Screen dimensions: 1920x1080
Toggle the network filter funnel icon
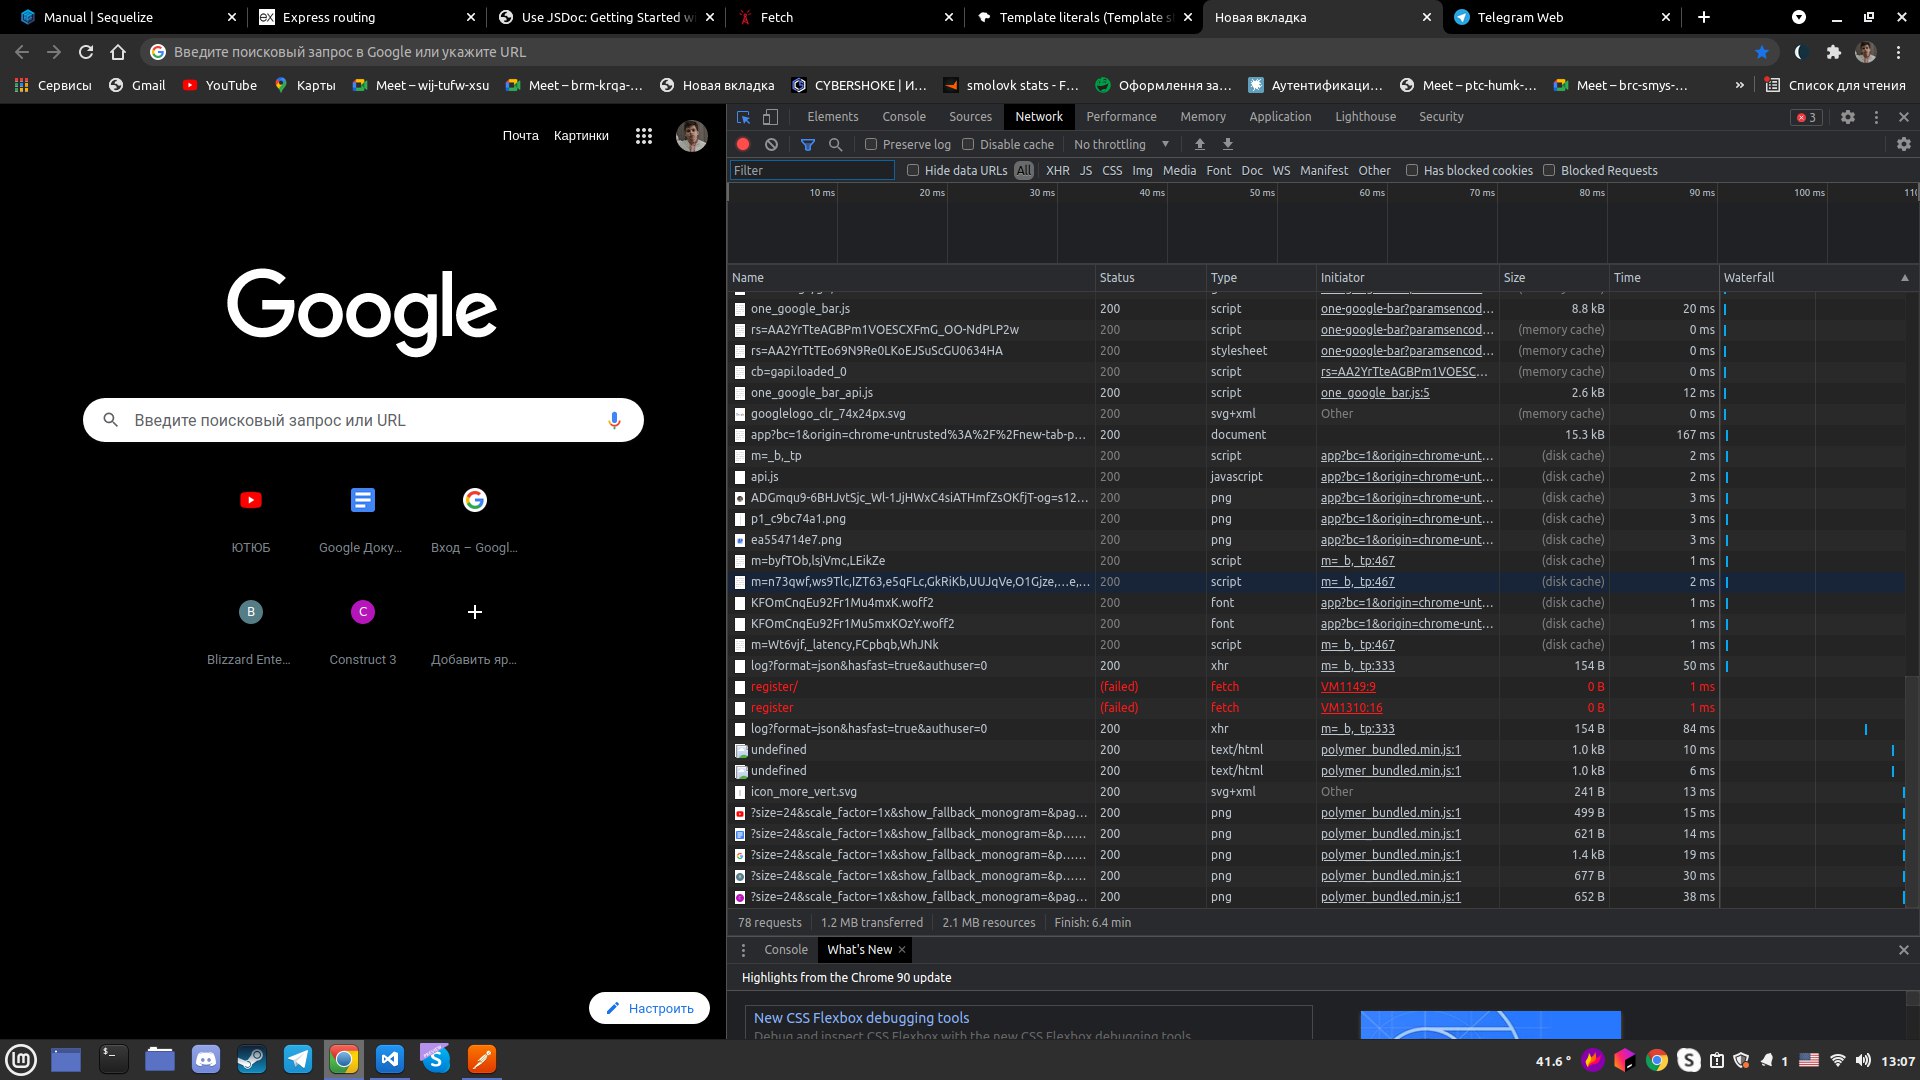coord(808,144)
